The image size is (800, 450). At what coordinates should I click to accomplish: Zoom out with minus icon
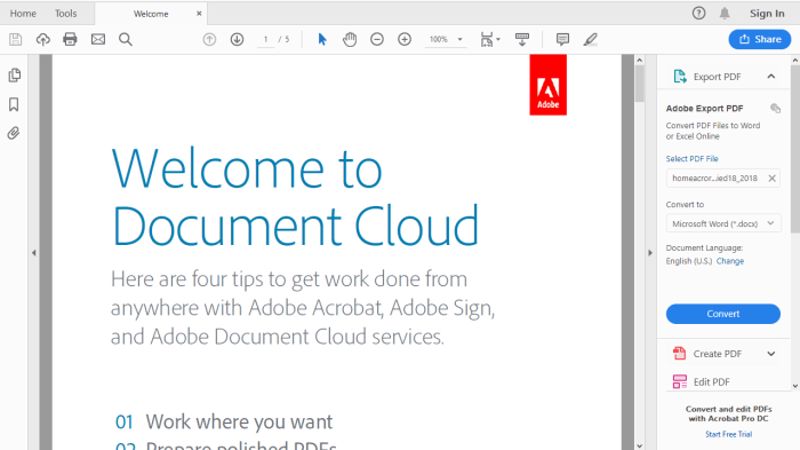click(x=377, y=39)
